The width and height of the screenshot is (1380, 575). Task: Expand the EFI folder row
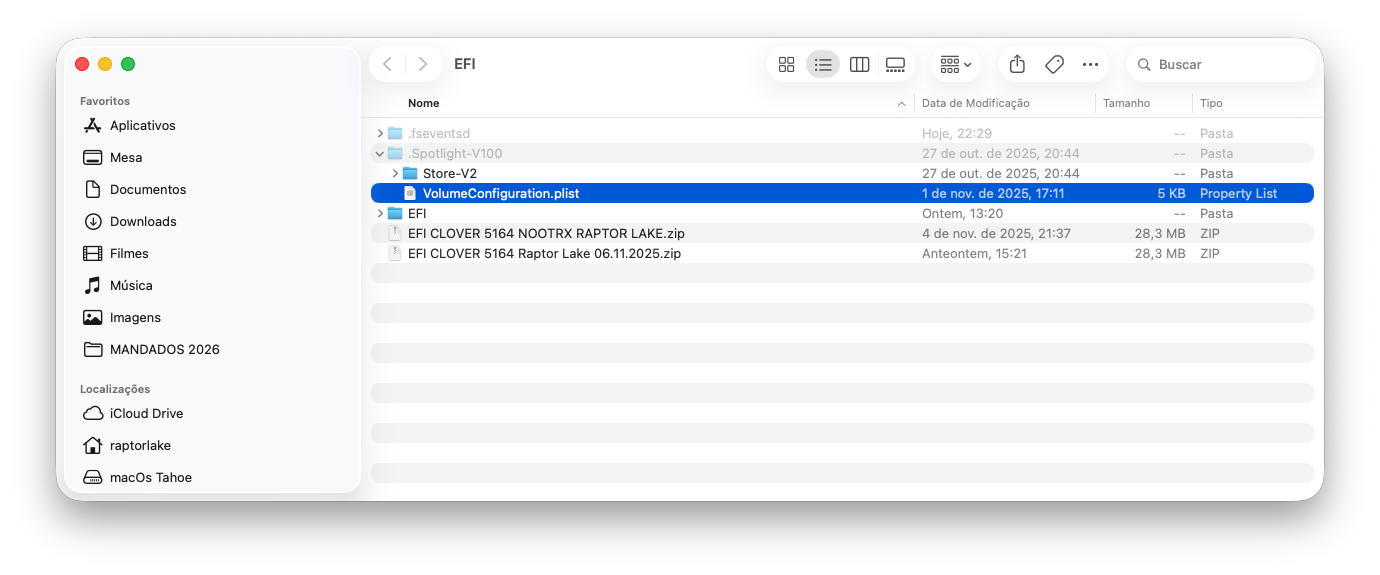click(x=380, y=213)
